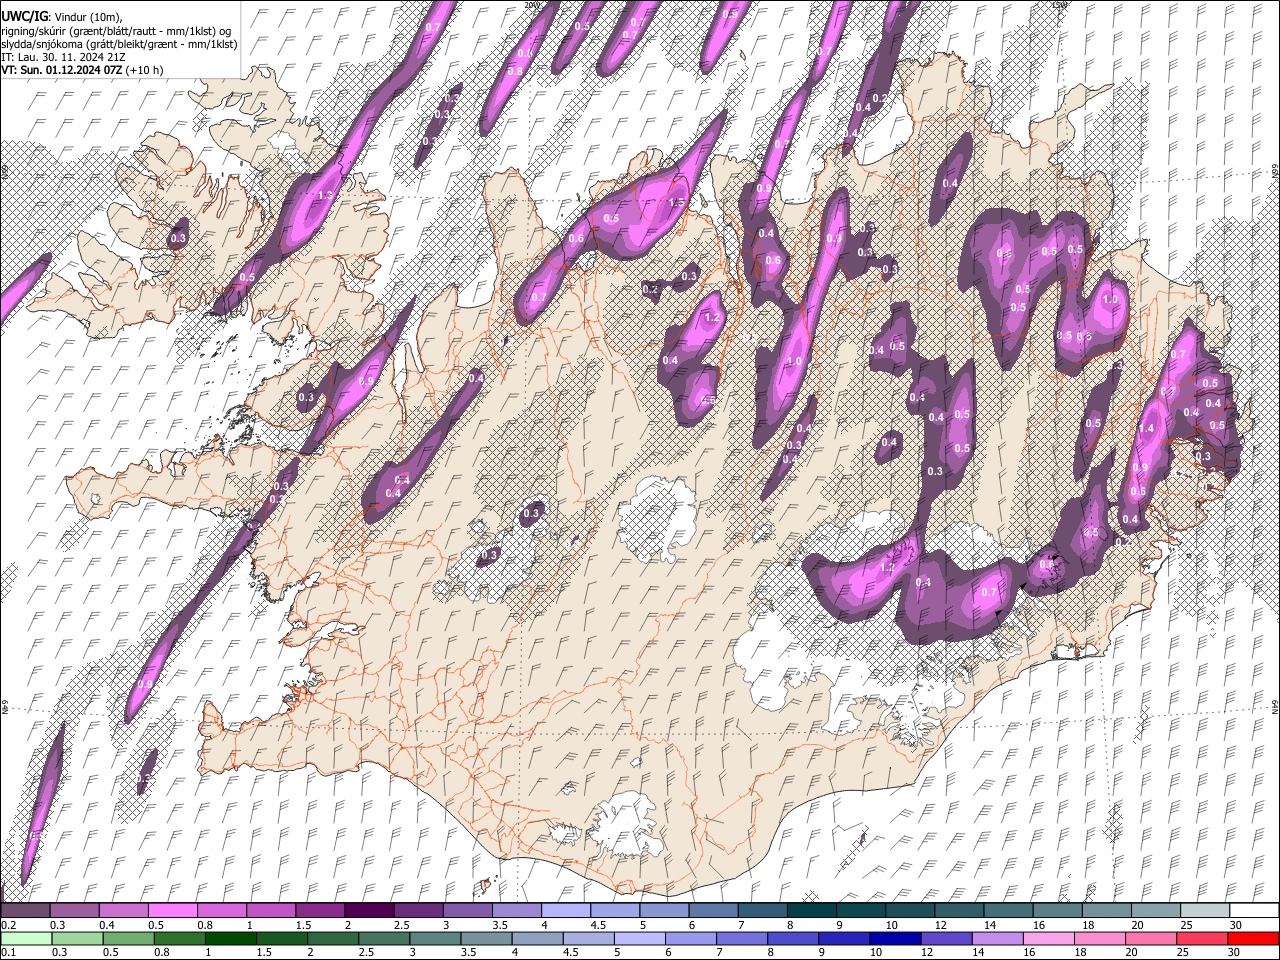Click lower legend swatch between 14 and 16
The image size is (1280, 960).
pos(998,938)
